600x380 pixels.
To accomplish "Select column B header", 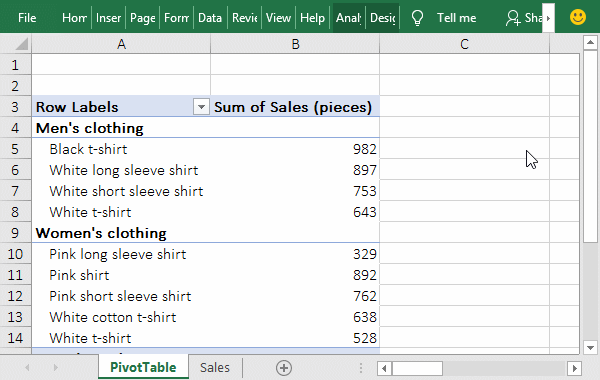I will tap(295, 44).
